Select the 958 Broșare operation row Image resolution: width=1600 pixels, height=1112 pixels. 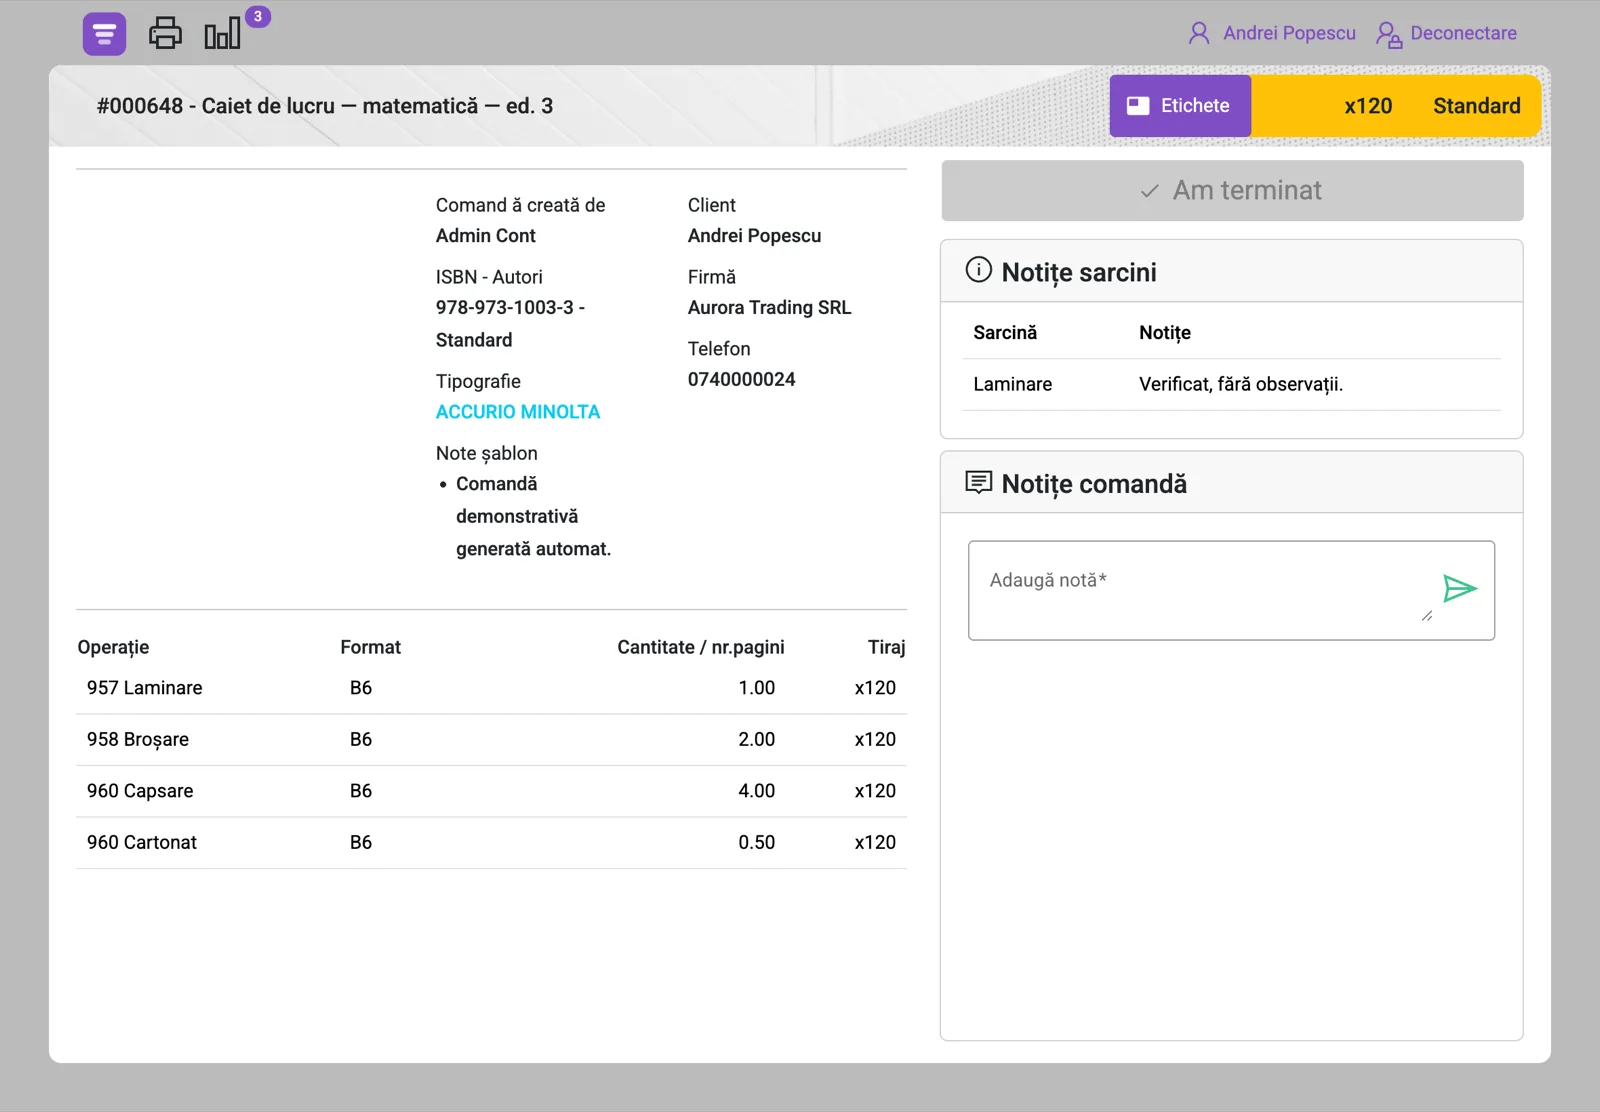491,740
